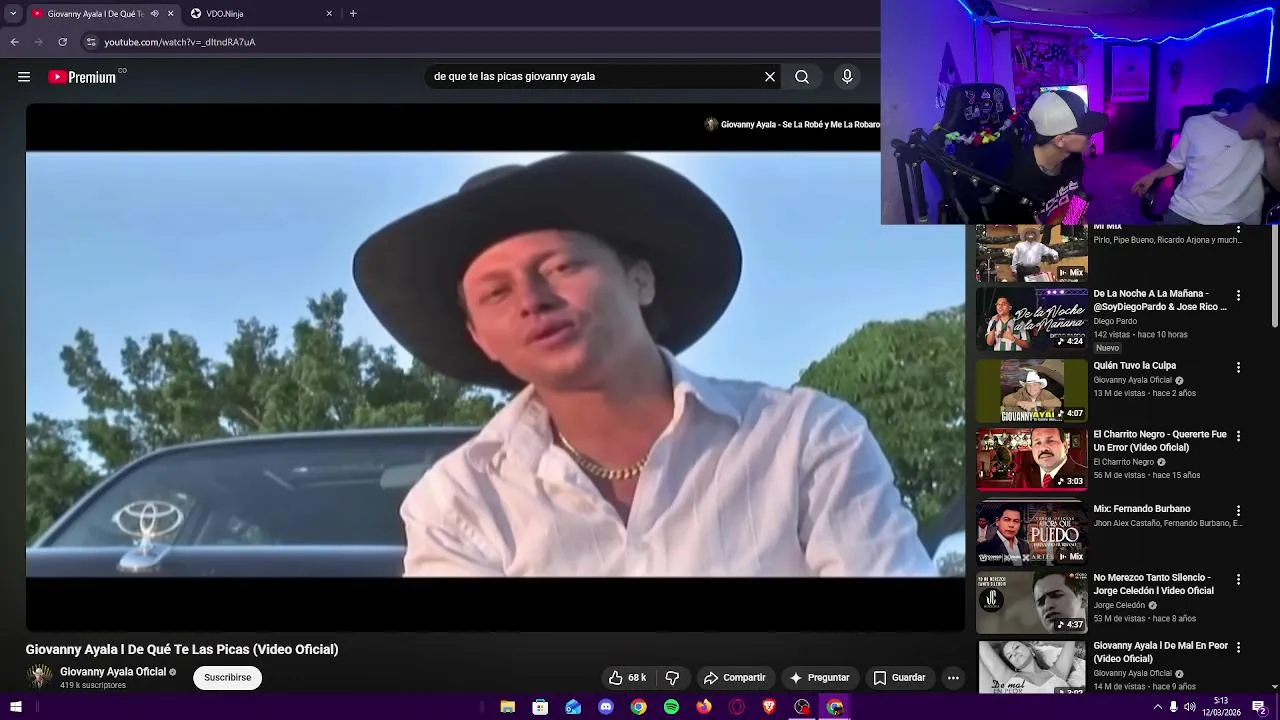
Task: Click Mix: Fernando Burbano thumbnail
Action: tap(1031, 533)
